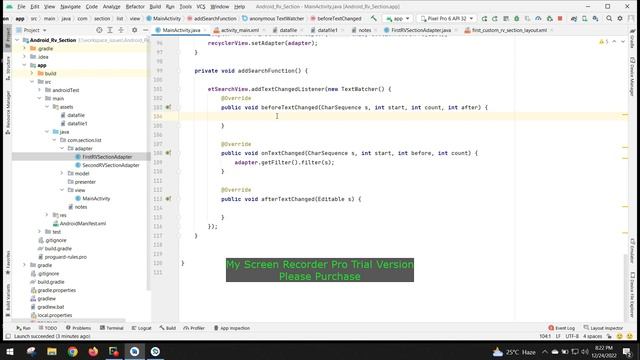This screenshot has height=360, width=640.
Task: Switch to activity_main.xml editor tab
Action: click(240, 30)
